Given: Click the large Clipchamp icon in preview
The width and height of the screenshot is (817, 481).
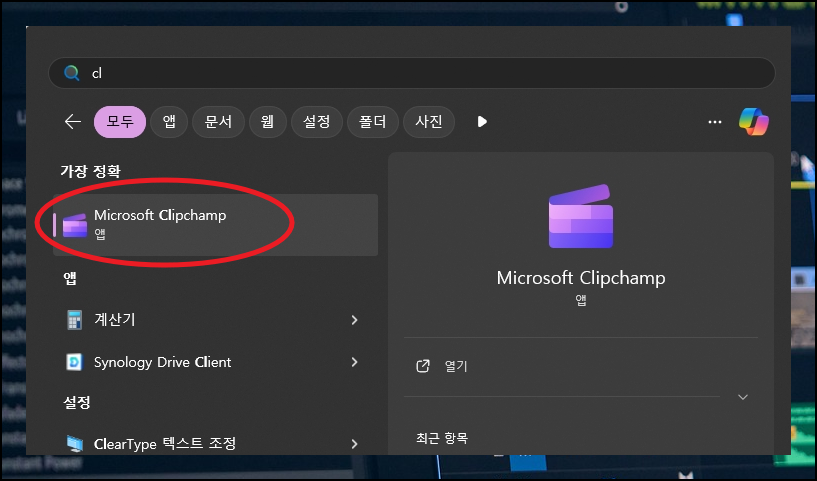Looking at the screenshot, I should coord(581,216).
